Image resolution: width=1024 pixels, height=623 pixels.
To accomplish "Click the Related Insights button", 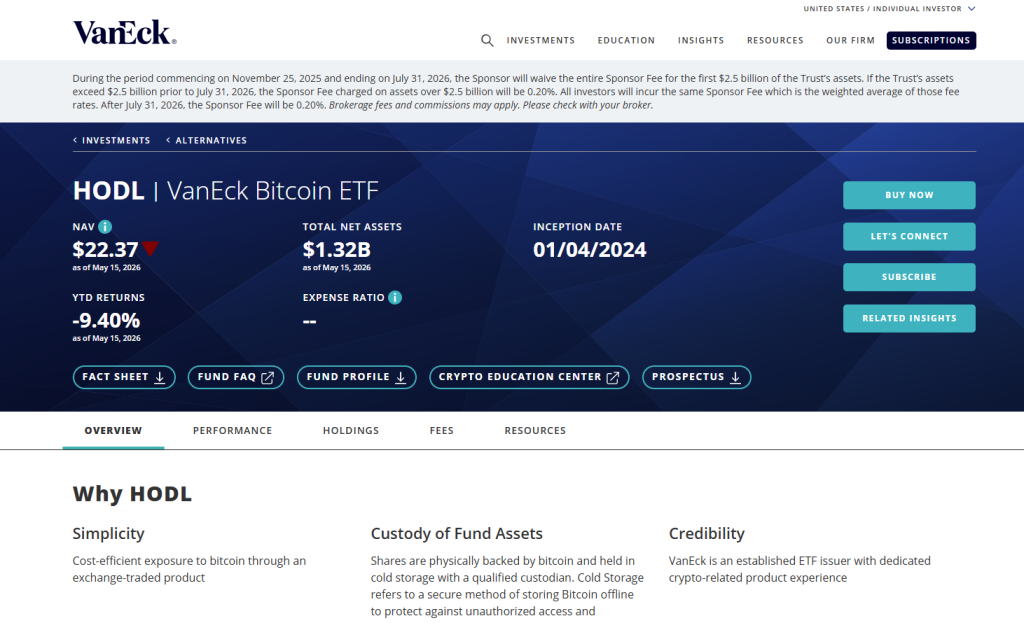I will pyautogui.click(x=909, y=318).
